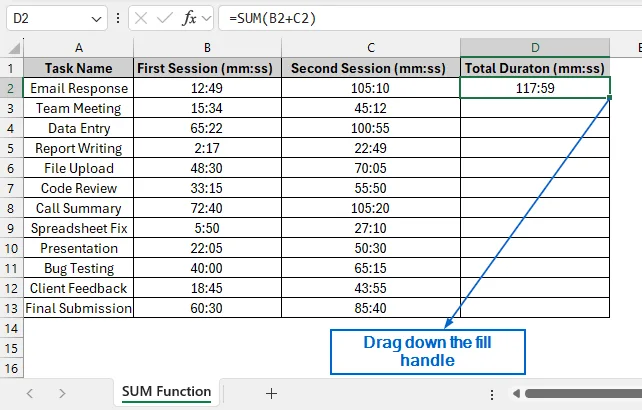Select cell with value 43:55
Screen dimensions: 642x410
(371, 288)
